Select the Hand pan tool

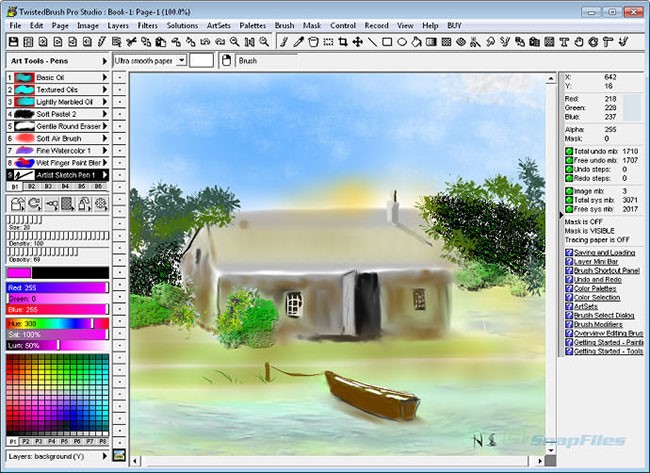pos(579,42)
